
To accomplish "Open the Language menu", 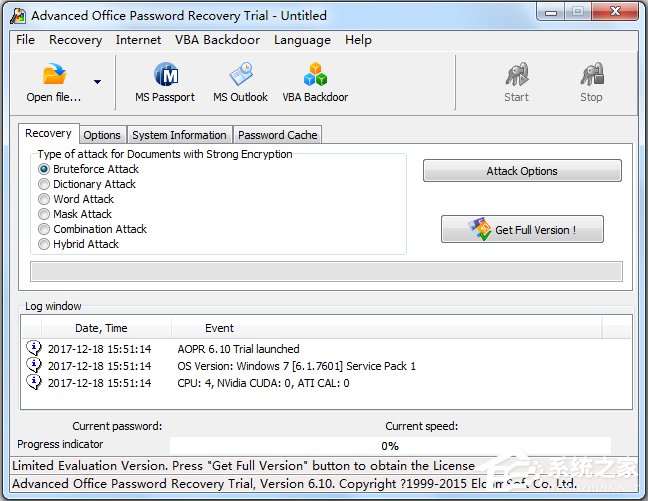I will point(302,40).
